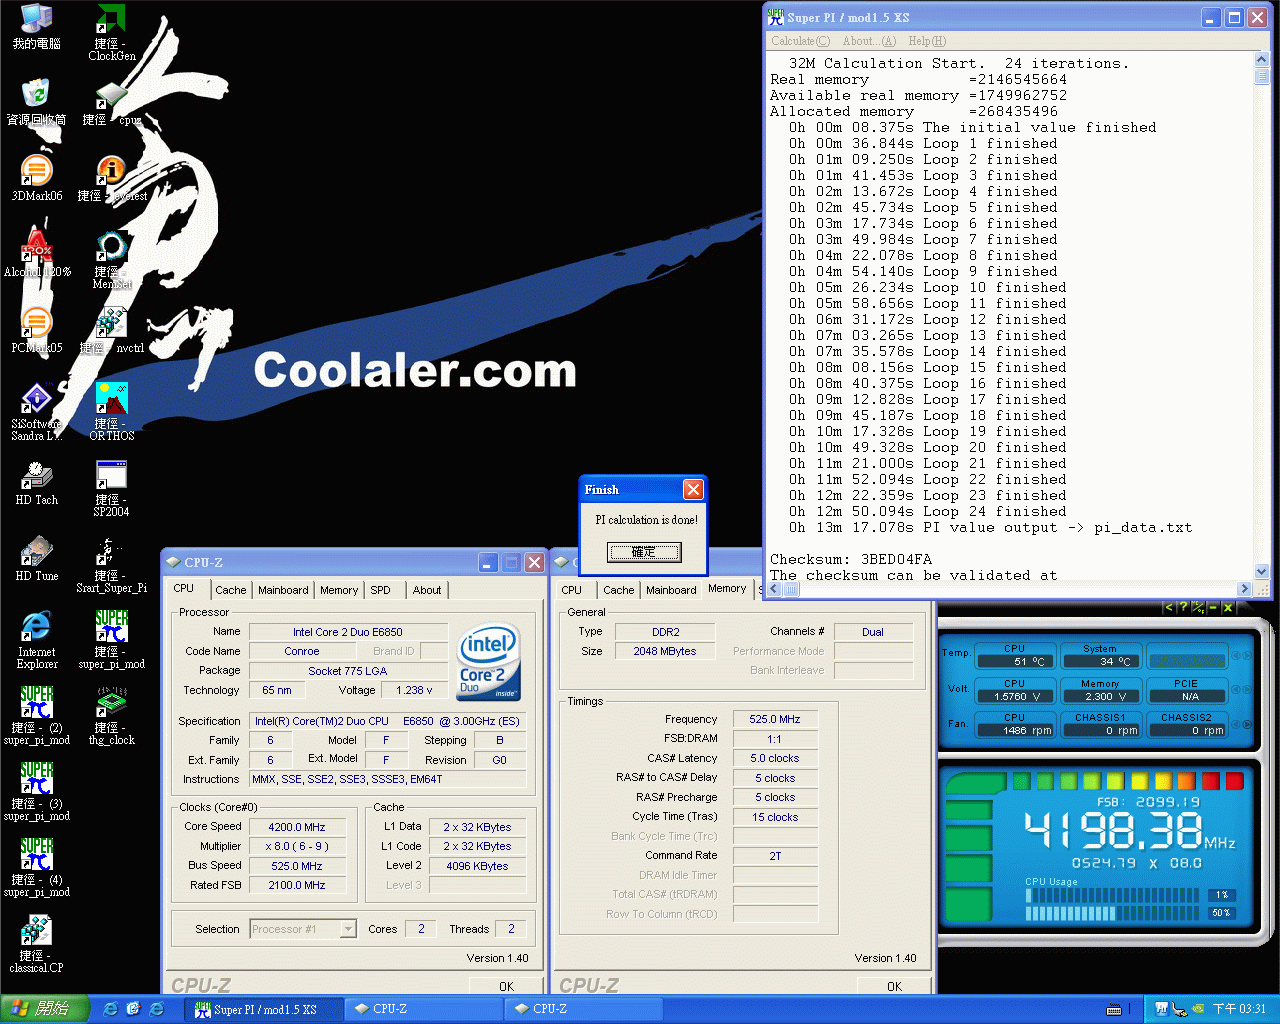Click the keyboard language bar icon in taskbar
Image resolution: width=1280 pixels, height=1024 pixels.
click(x=1114, y=1009)
